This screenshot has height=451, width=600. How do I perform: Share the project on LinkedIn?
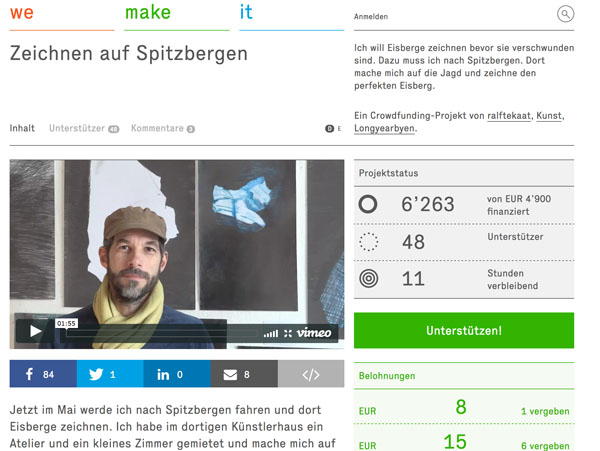click(177, 374)
